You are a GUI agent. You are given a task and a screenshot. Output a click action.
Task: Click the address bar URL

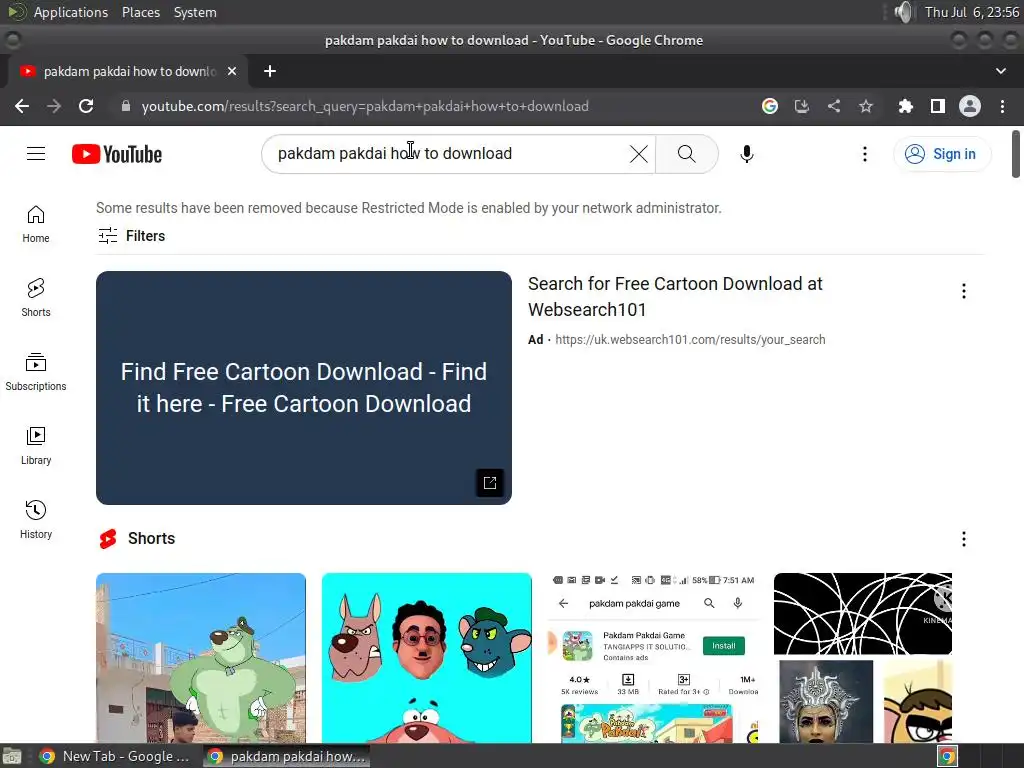point(365,106)
